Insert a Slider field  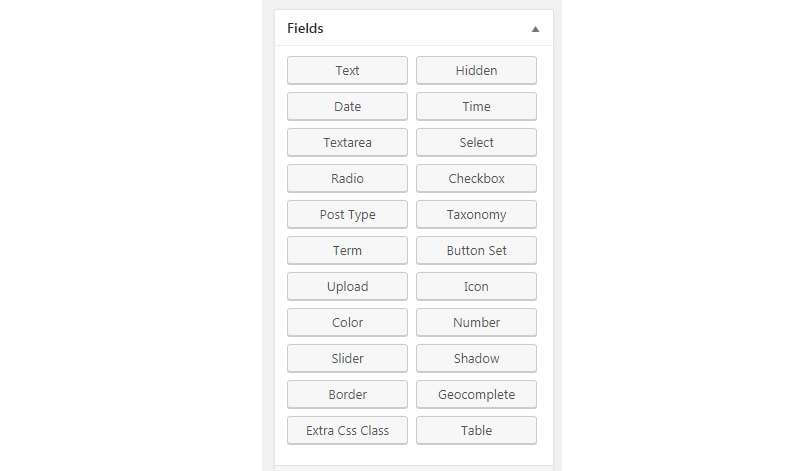347,358
